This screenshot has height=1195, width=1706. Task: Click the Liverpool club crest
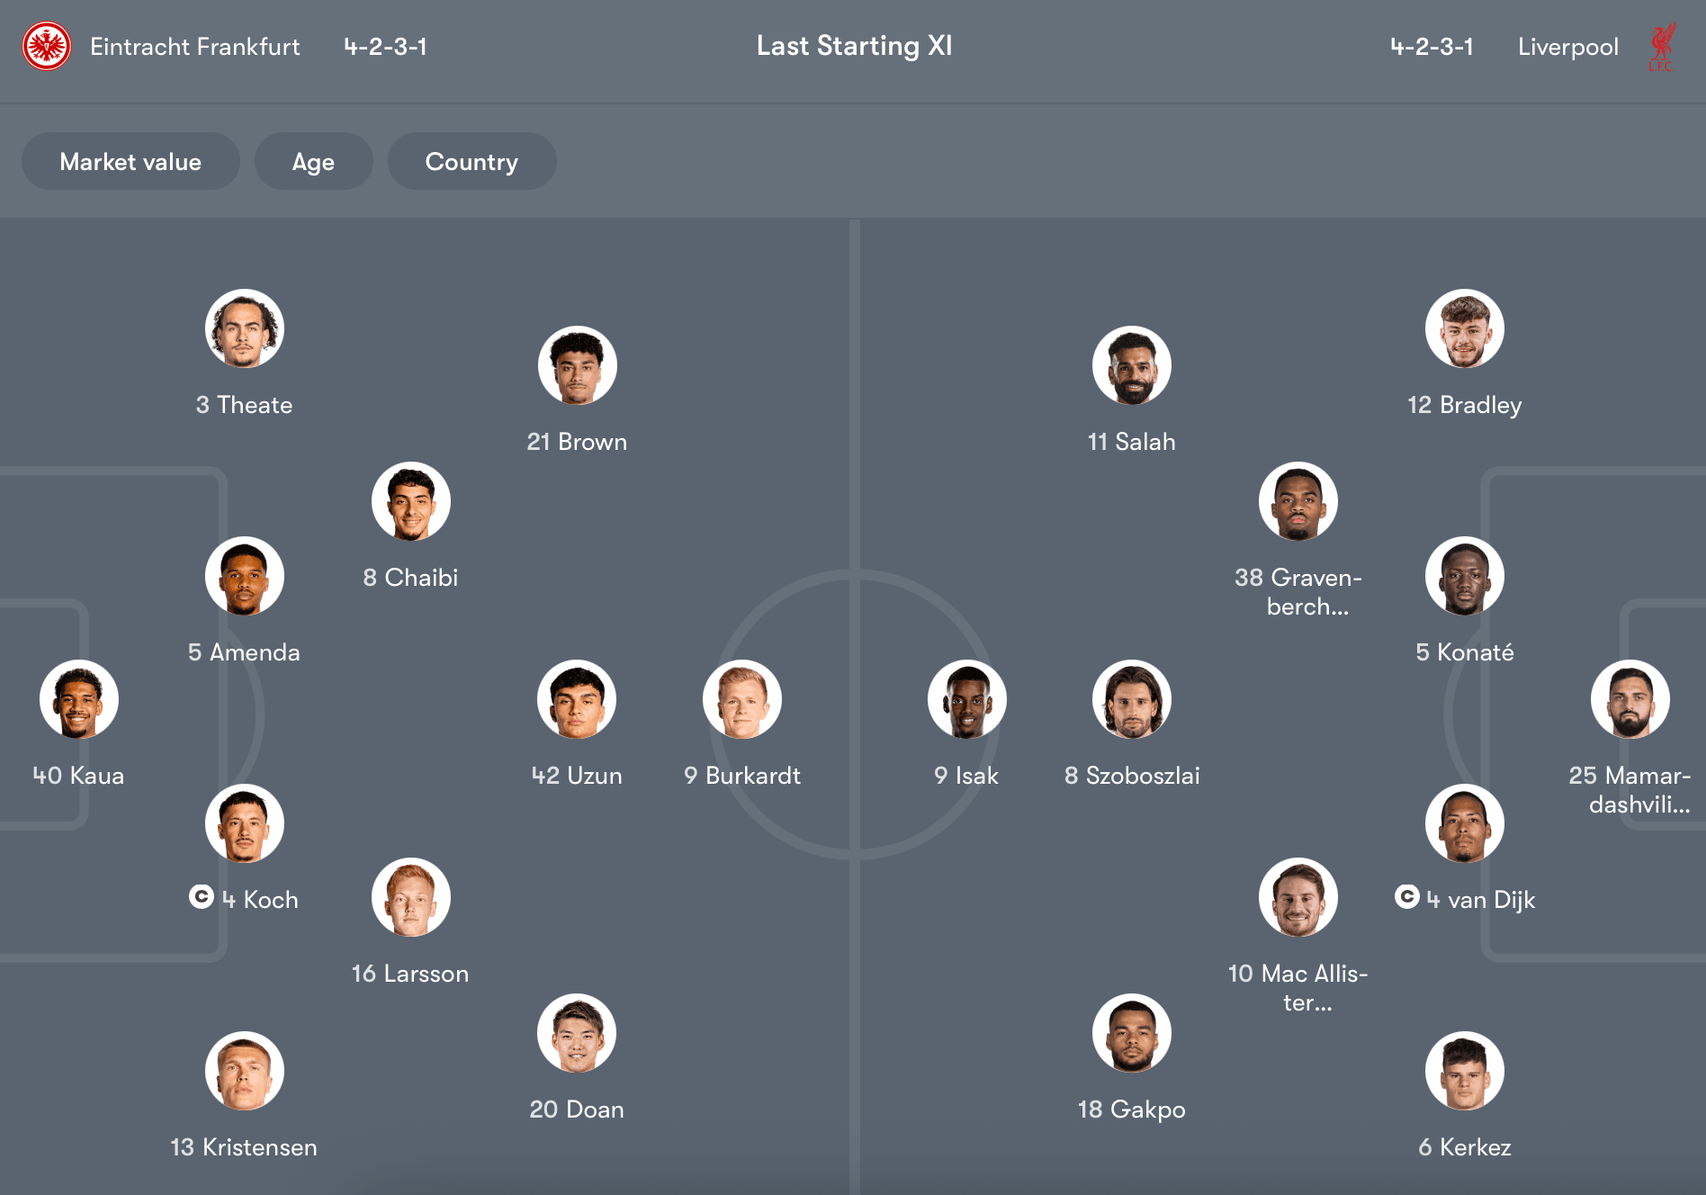pos(1662,47)
